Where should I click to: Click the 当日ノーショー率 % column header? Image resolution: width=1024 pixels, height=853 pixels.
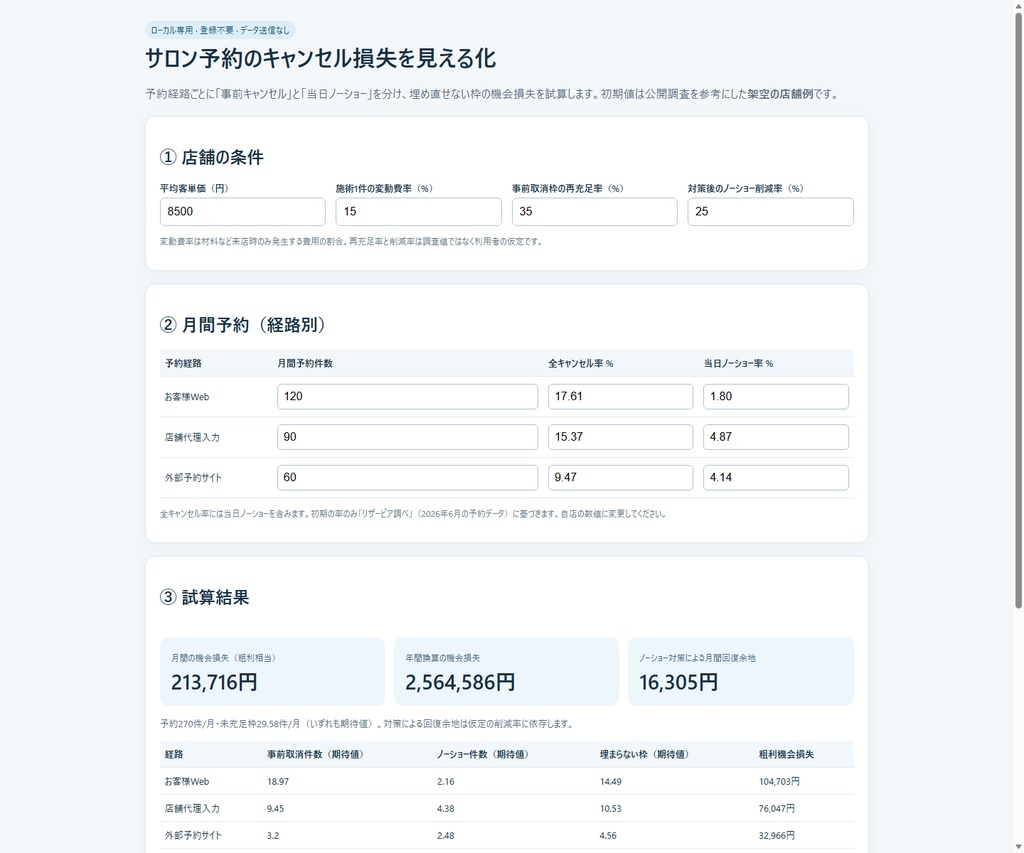738,363
